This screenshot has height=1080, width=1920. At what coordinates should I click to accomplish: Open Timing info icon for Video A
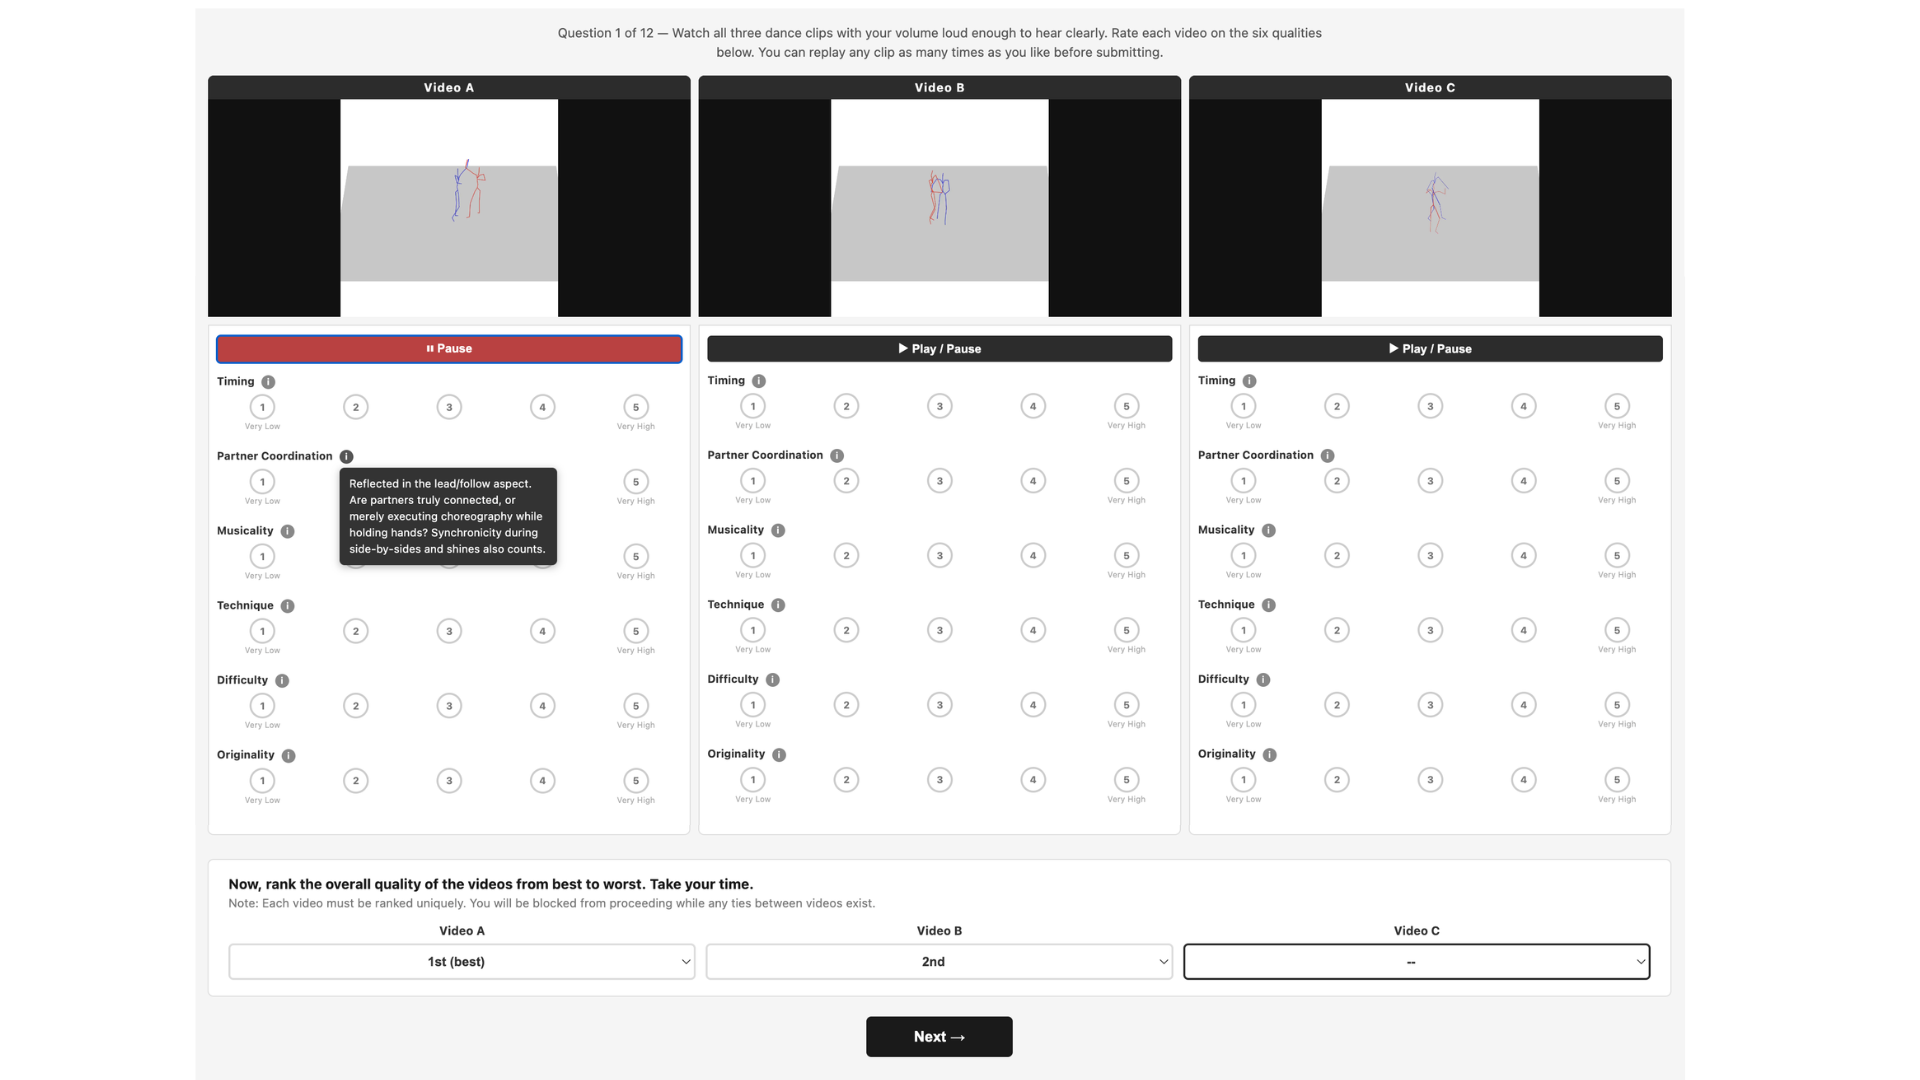[268, 382]
